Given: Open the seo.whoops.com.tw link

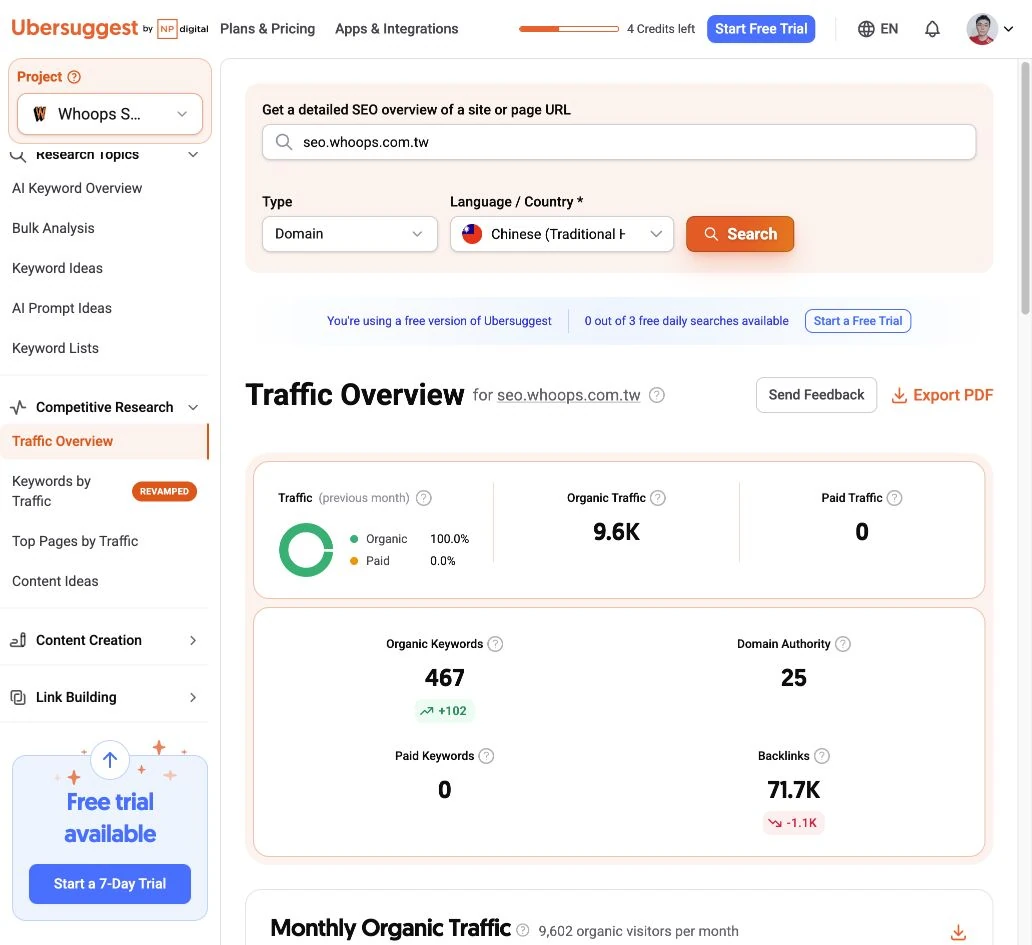Looking at the screenshot, I should click(x=569, y=395).
